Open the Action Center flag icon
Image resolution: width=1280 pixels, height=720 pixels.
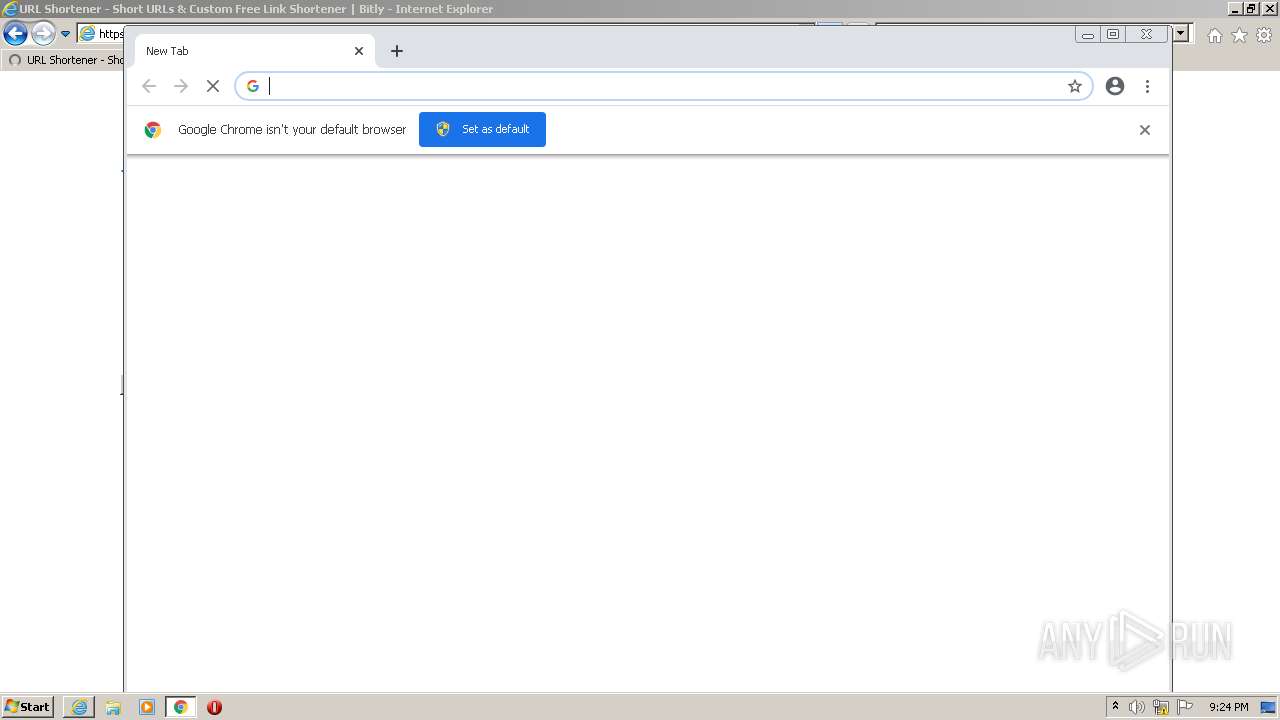click(1185, 707)
